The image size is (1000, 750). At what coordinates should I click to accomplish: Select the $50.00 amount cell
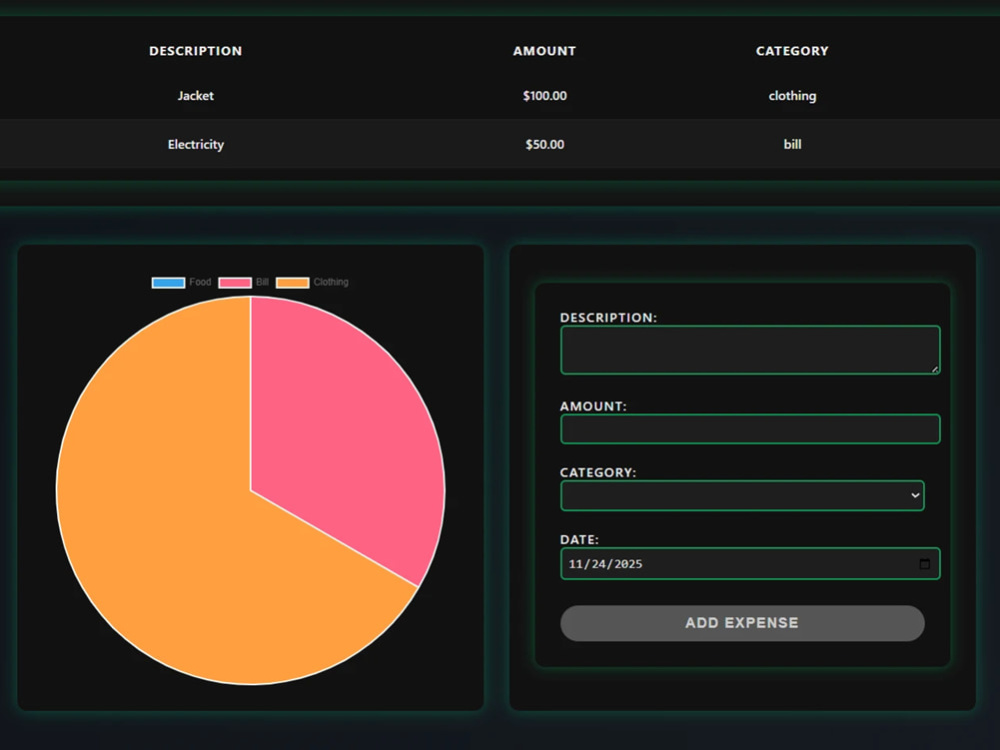pos(545,144)
